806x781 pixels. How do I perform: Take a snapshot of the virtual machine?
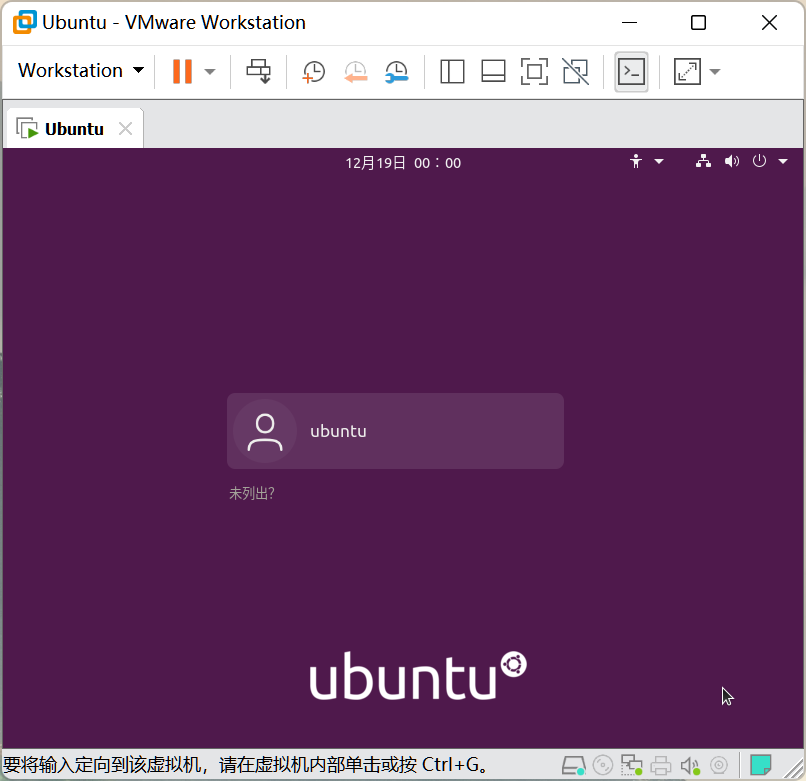[314, 71]
